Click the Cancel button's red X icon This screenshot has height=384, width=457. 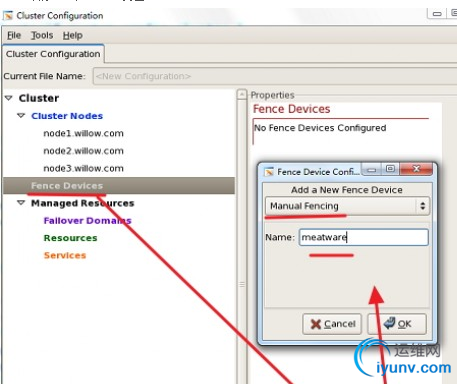[315, 324]
